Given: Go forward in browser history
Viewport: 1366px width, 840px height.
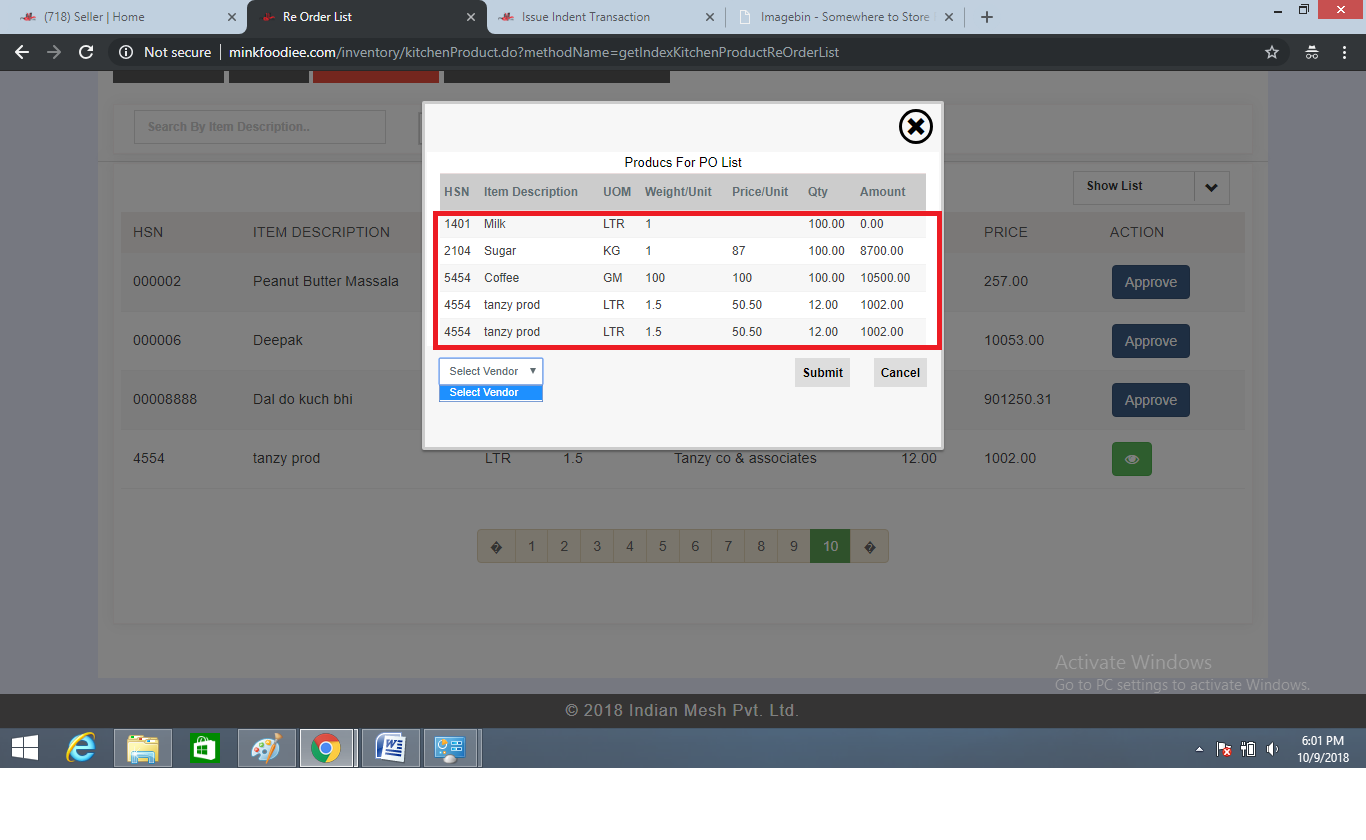Looking at the screenshot, I should pos(54,52).
